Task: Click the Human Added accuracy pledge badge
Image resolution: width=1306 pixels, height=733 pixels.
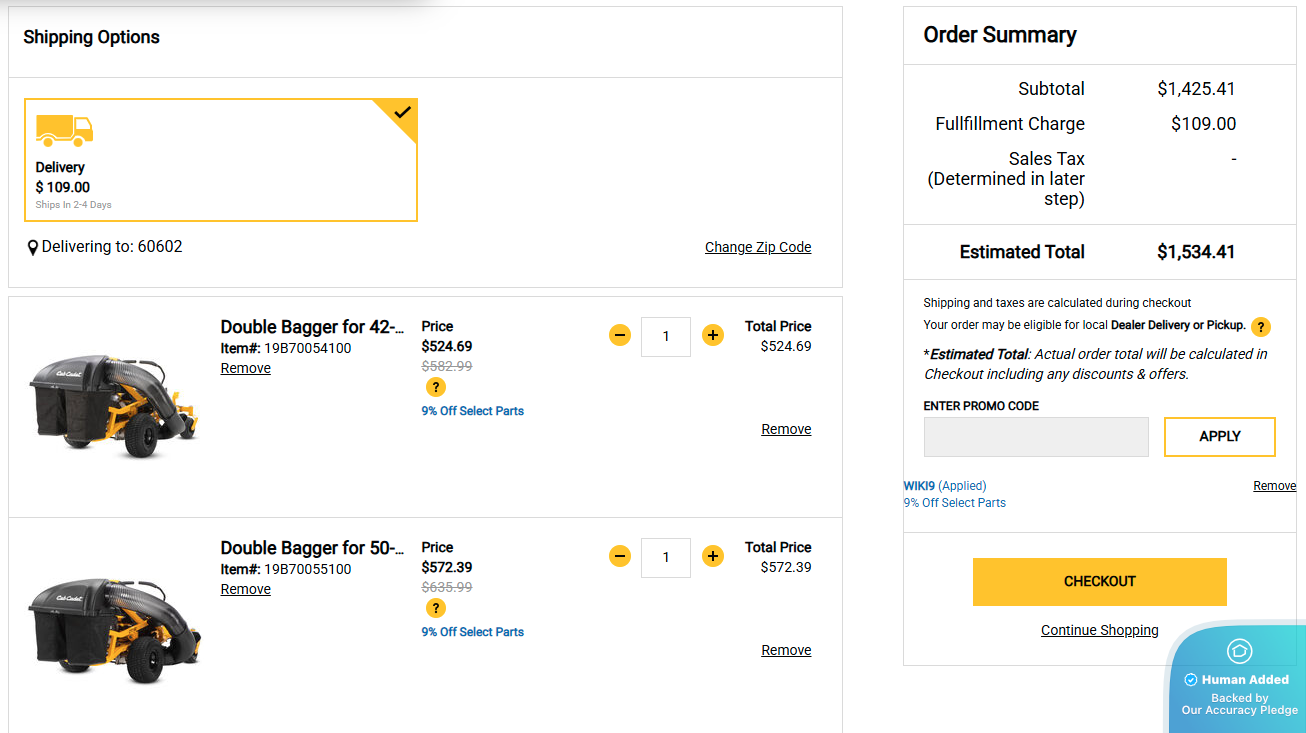Action: 1240,680
